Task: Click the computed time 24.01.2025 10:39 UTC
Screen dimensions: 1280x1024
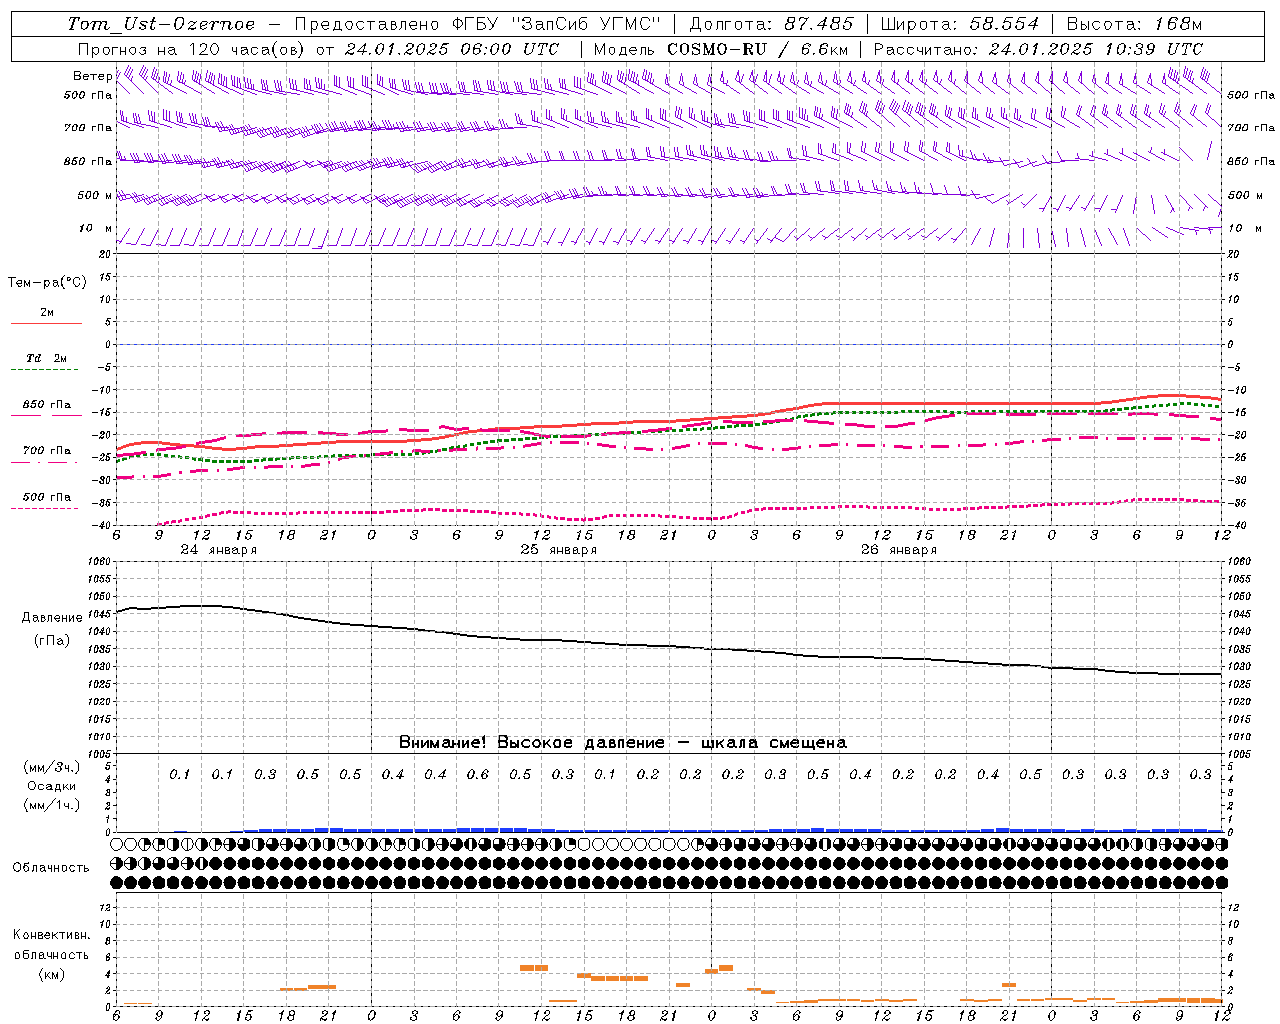Action: pyautogui.click(x=1095, y=49)
